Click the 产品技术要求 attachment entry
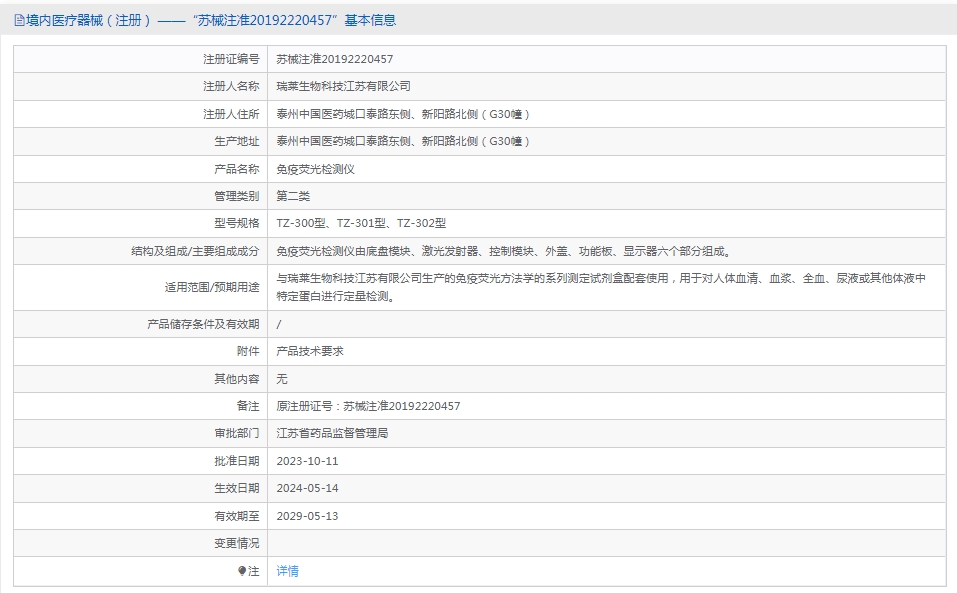 point(310,351)
